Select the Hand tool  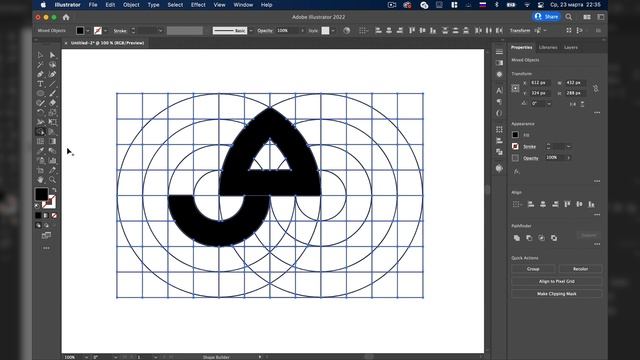(40, 180)
